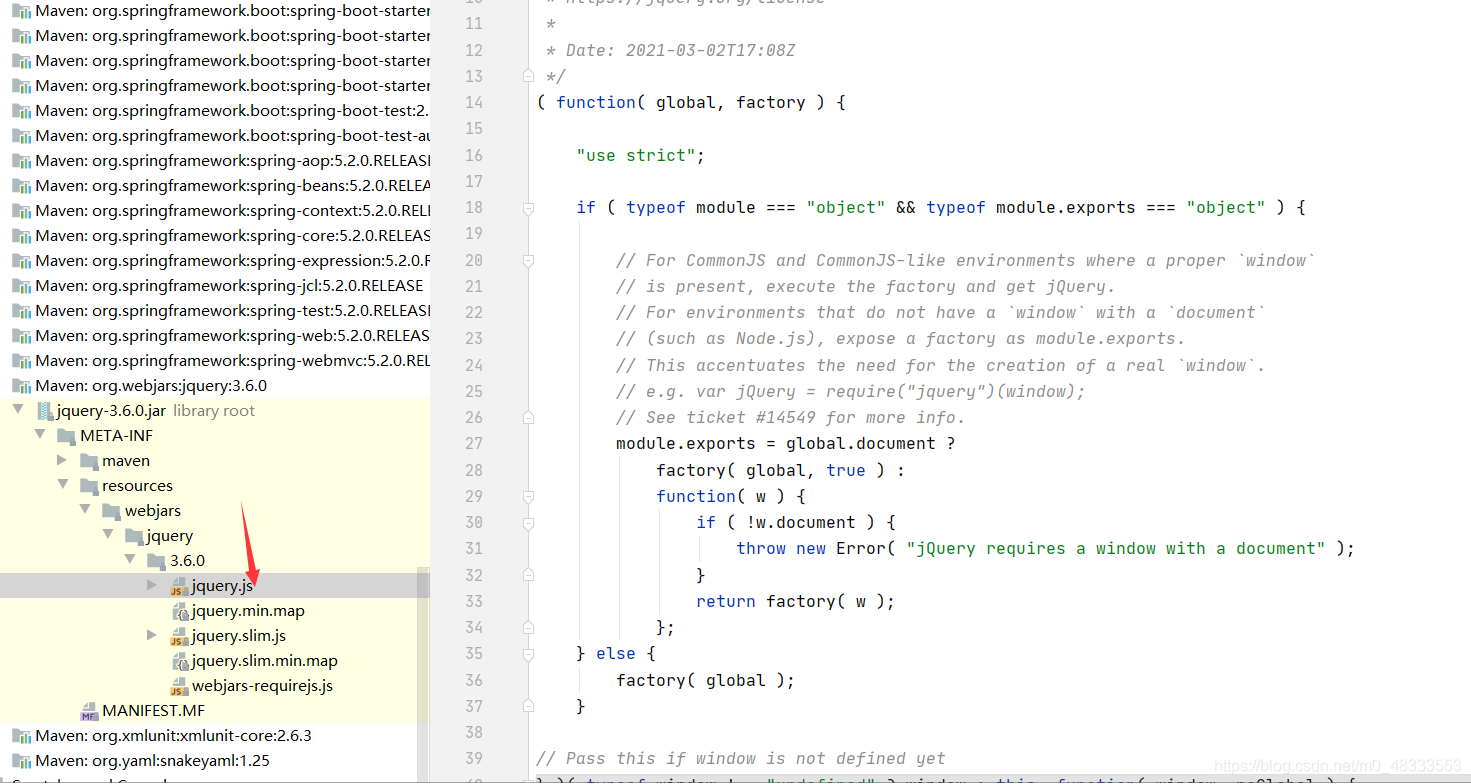Click the webjars folder icon

pyautogui.click(x=112, y=511)
